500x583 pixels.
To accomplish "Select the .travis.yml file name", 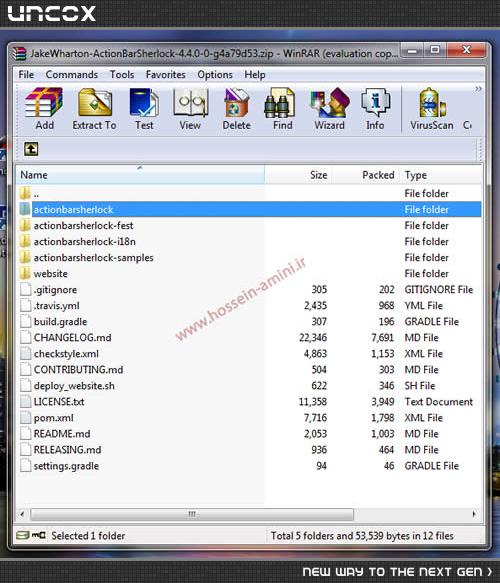I will point(57,306).
